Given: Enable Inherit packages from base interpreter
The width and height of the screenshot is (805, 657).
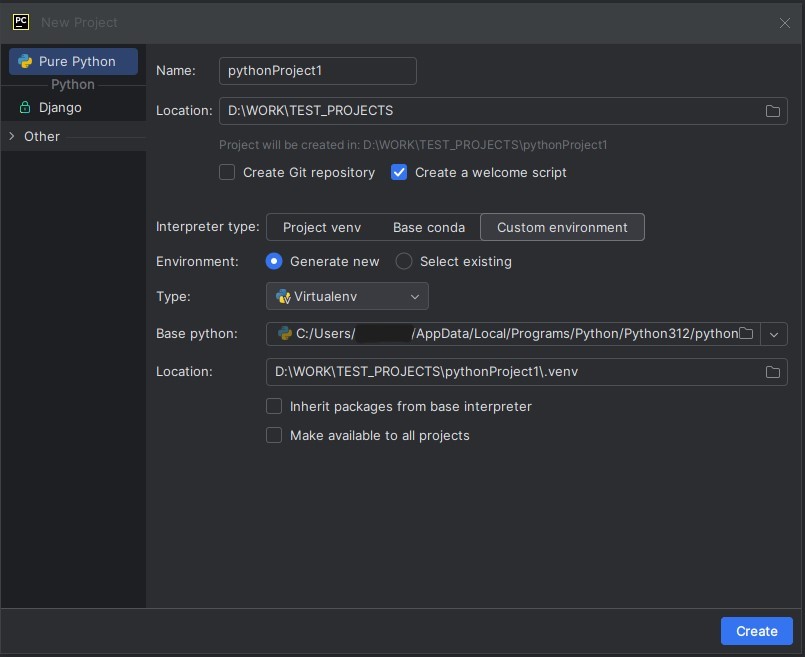Looking at the screenshot, I should click(x=274, y=407).
